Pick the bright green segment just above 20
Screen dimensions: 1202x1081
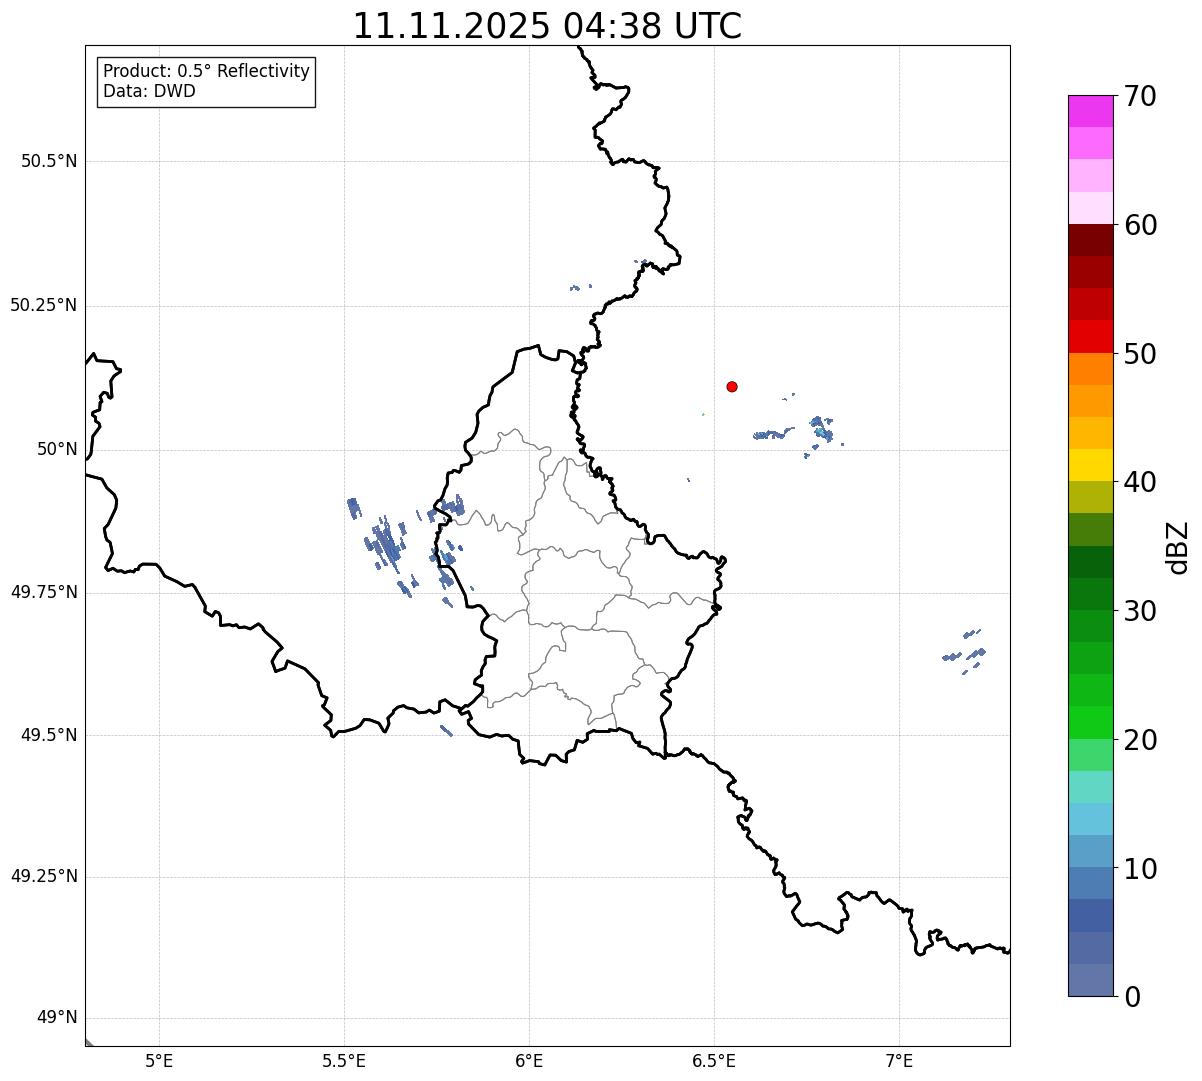[x=1090, y=723]
